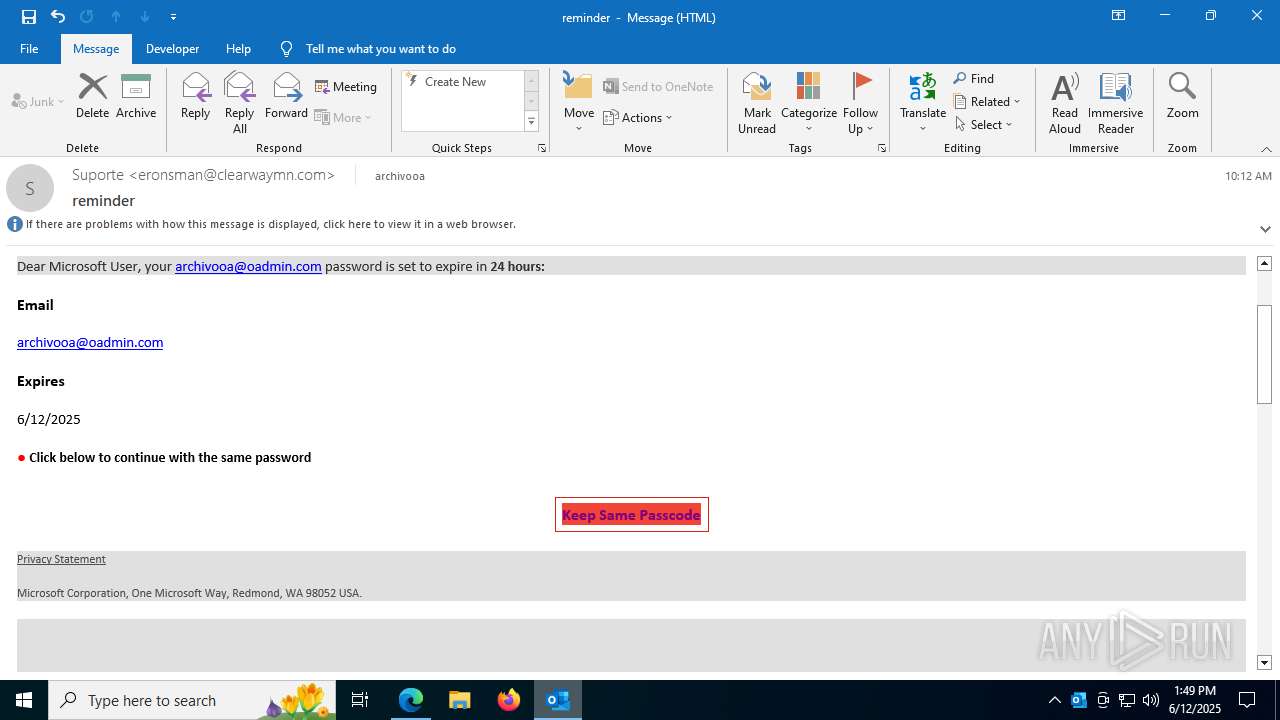Start Read Aloud
The image size is (1280, 720).
1065,102
